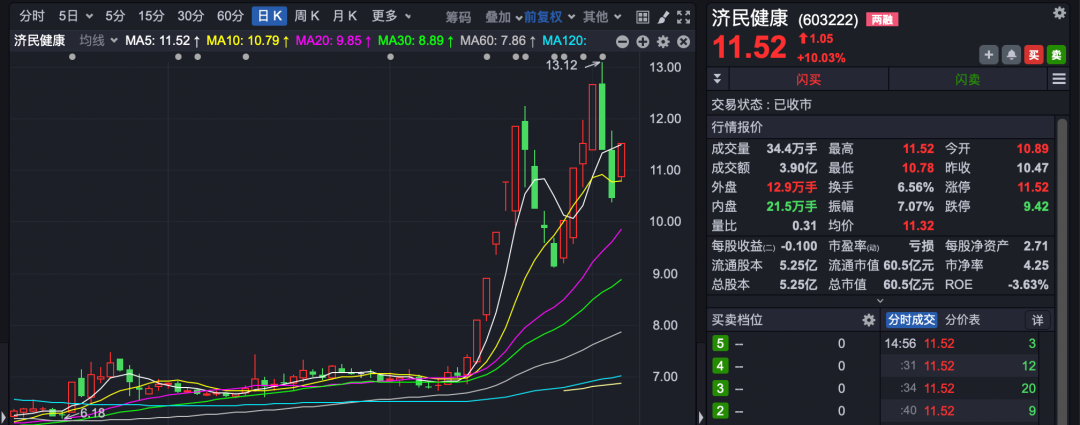Expand the 更多 periods dropdown

(391, 16)
